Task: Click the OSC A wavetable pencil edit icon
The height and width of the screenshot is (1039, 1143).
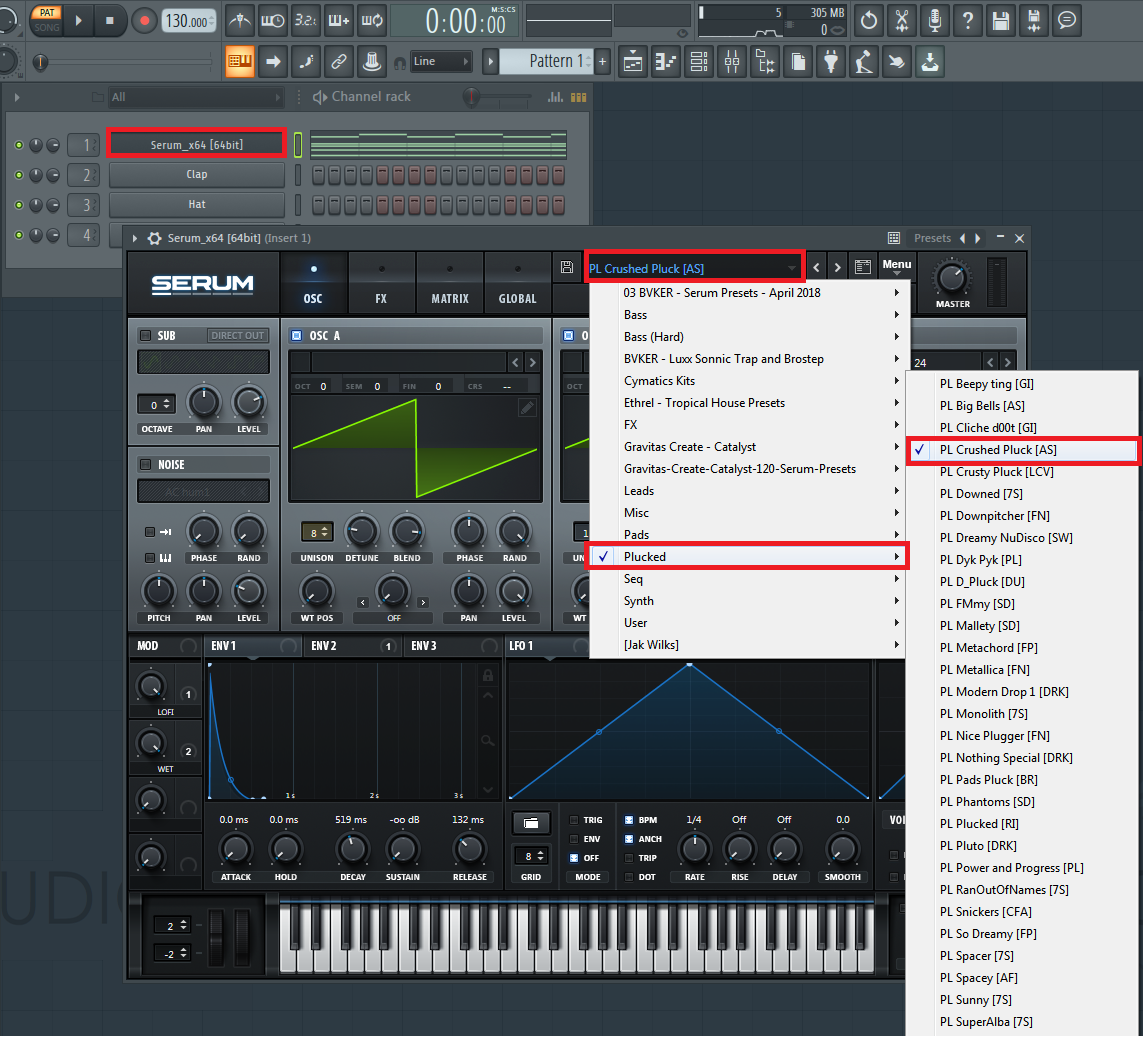Action: (x=526, y=408)
